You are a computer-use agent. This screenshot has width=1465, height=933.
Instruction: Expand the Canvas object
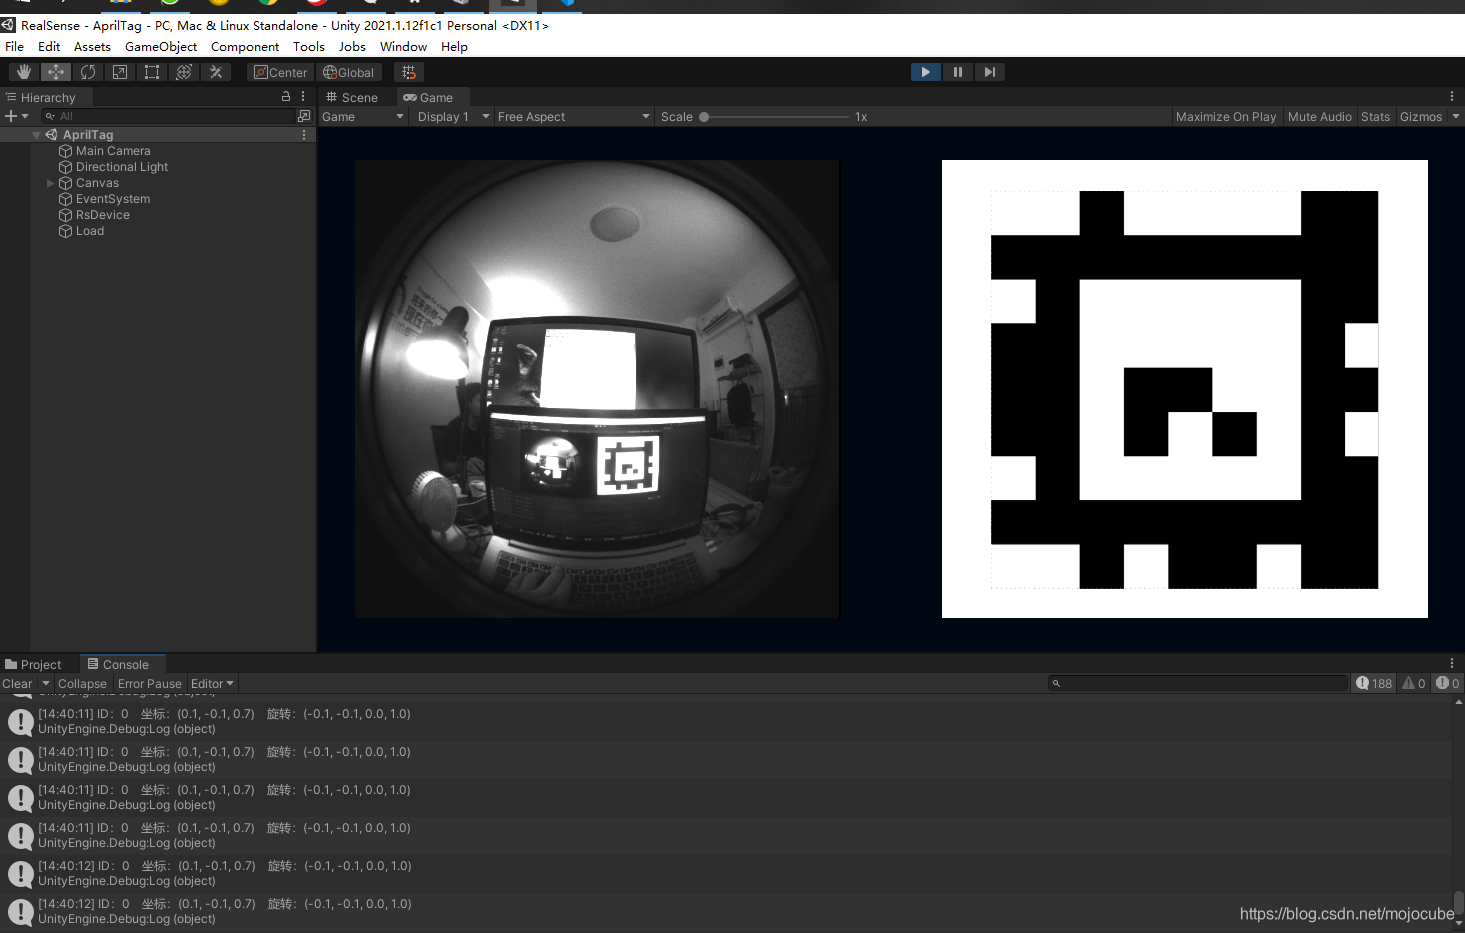point(51,183)
